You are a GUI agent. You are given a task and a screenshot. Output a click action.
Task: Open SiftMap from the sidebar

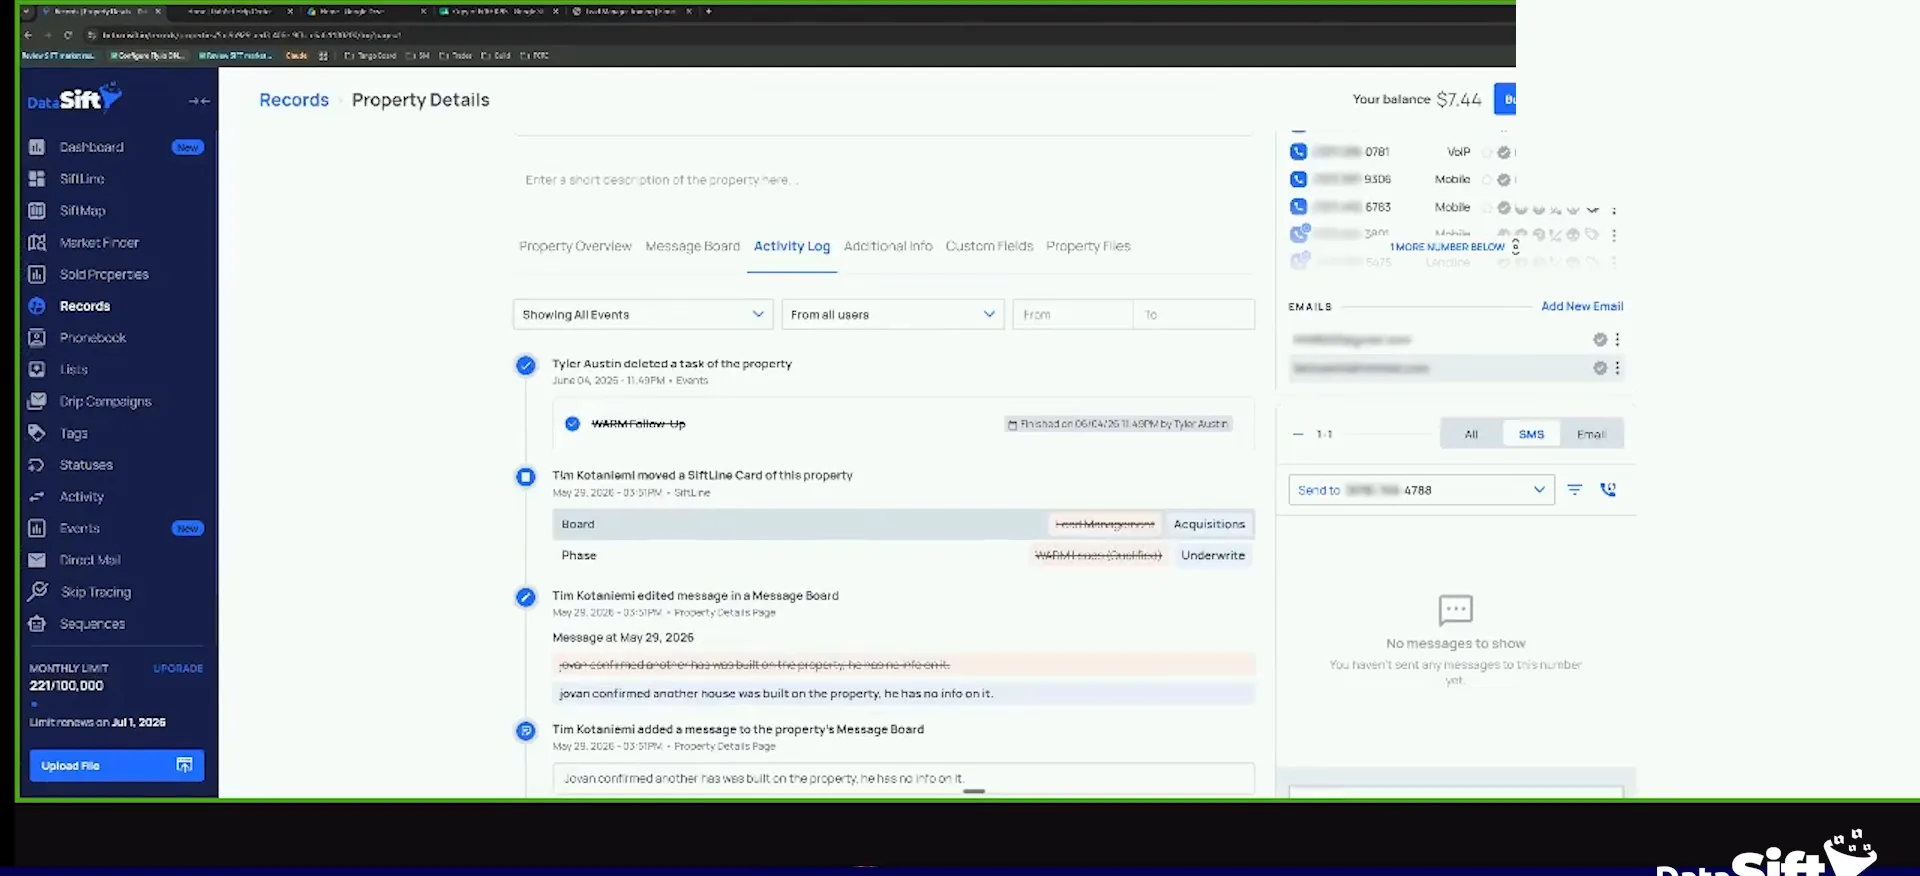click(x=82, y=211)
